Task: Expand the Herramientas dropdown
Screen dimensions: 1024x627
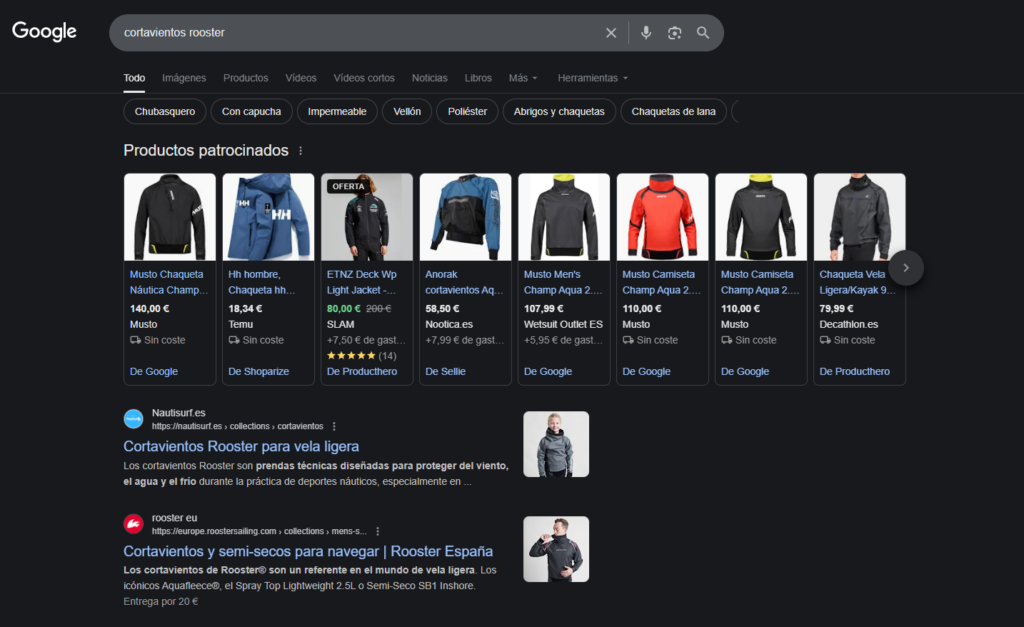Action: coord(592,78)
